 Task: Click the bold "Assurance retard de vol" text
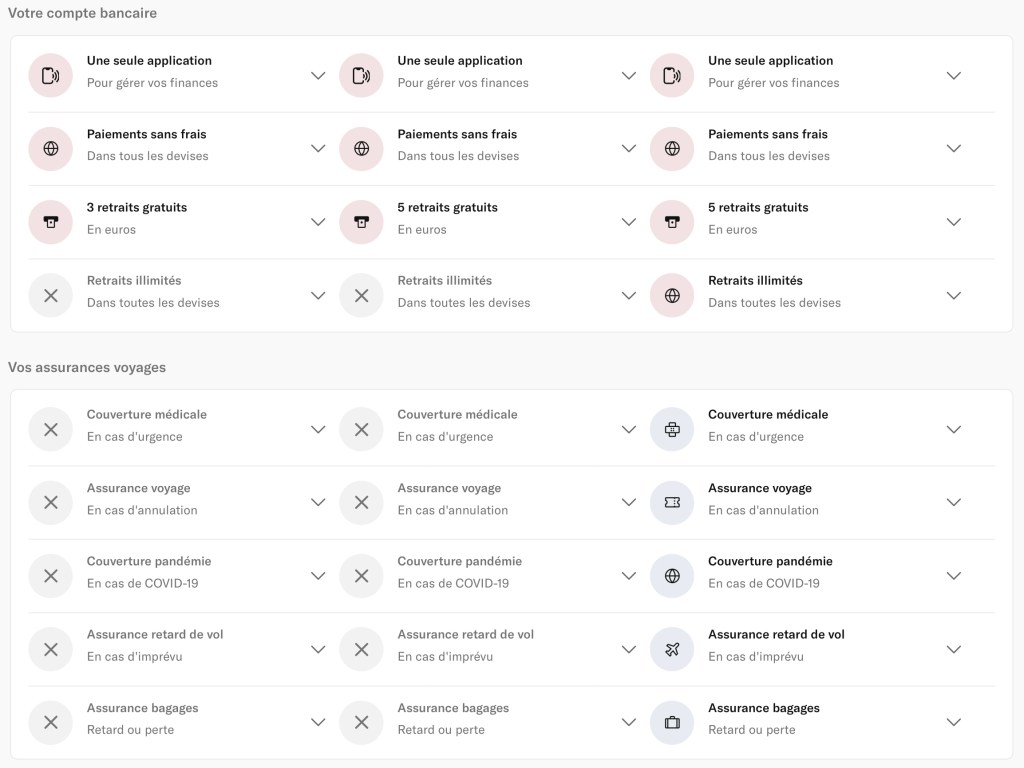pos(776,634)
